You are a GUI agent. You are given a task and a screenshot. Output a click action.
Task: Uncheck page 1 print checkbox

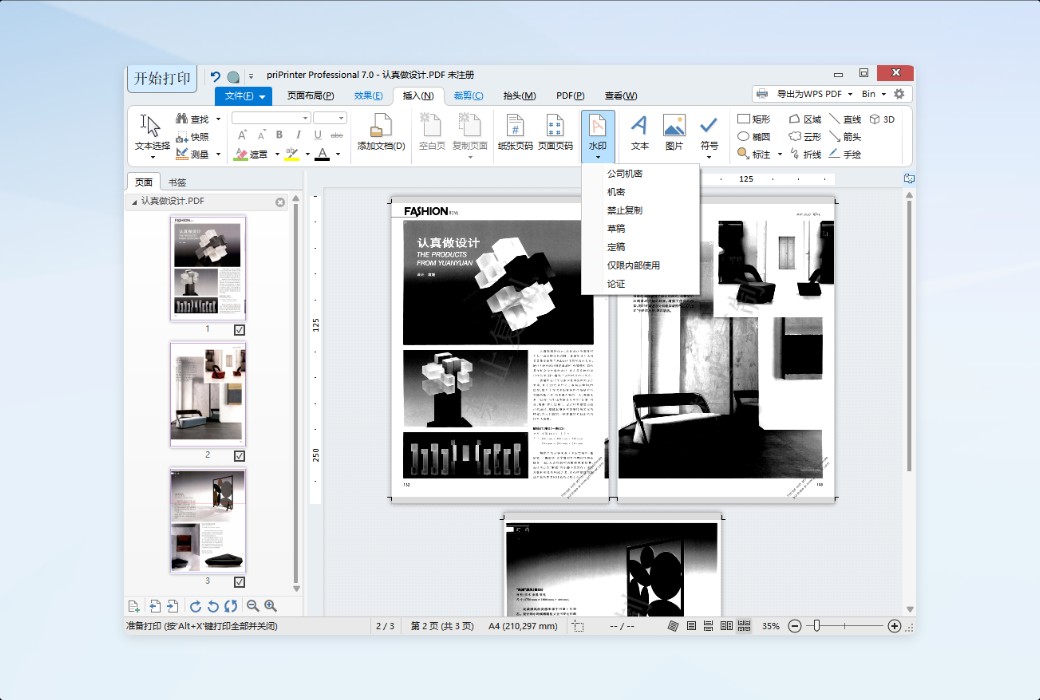pos(239,330)
